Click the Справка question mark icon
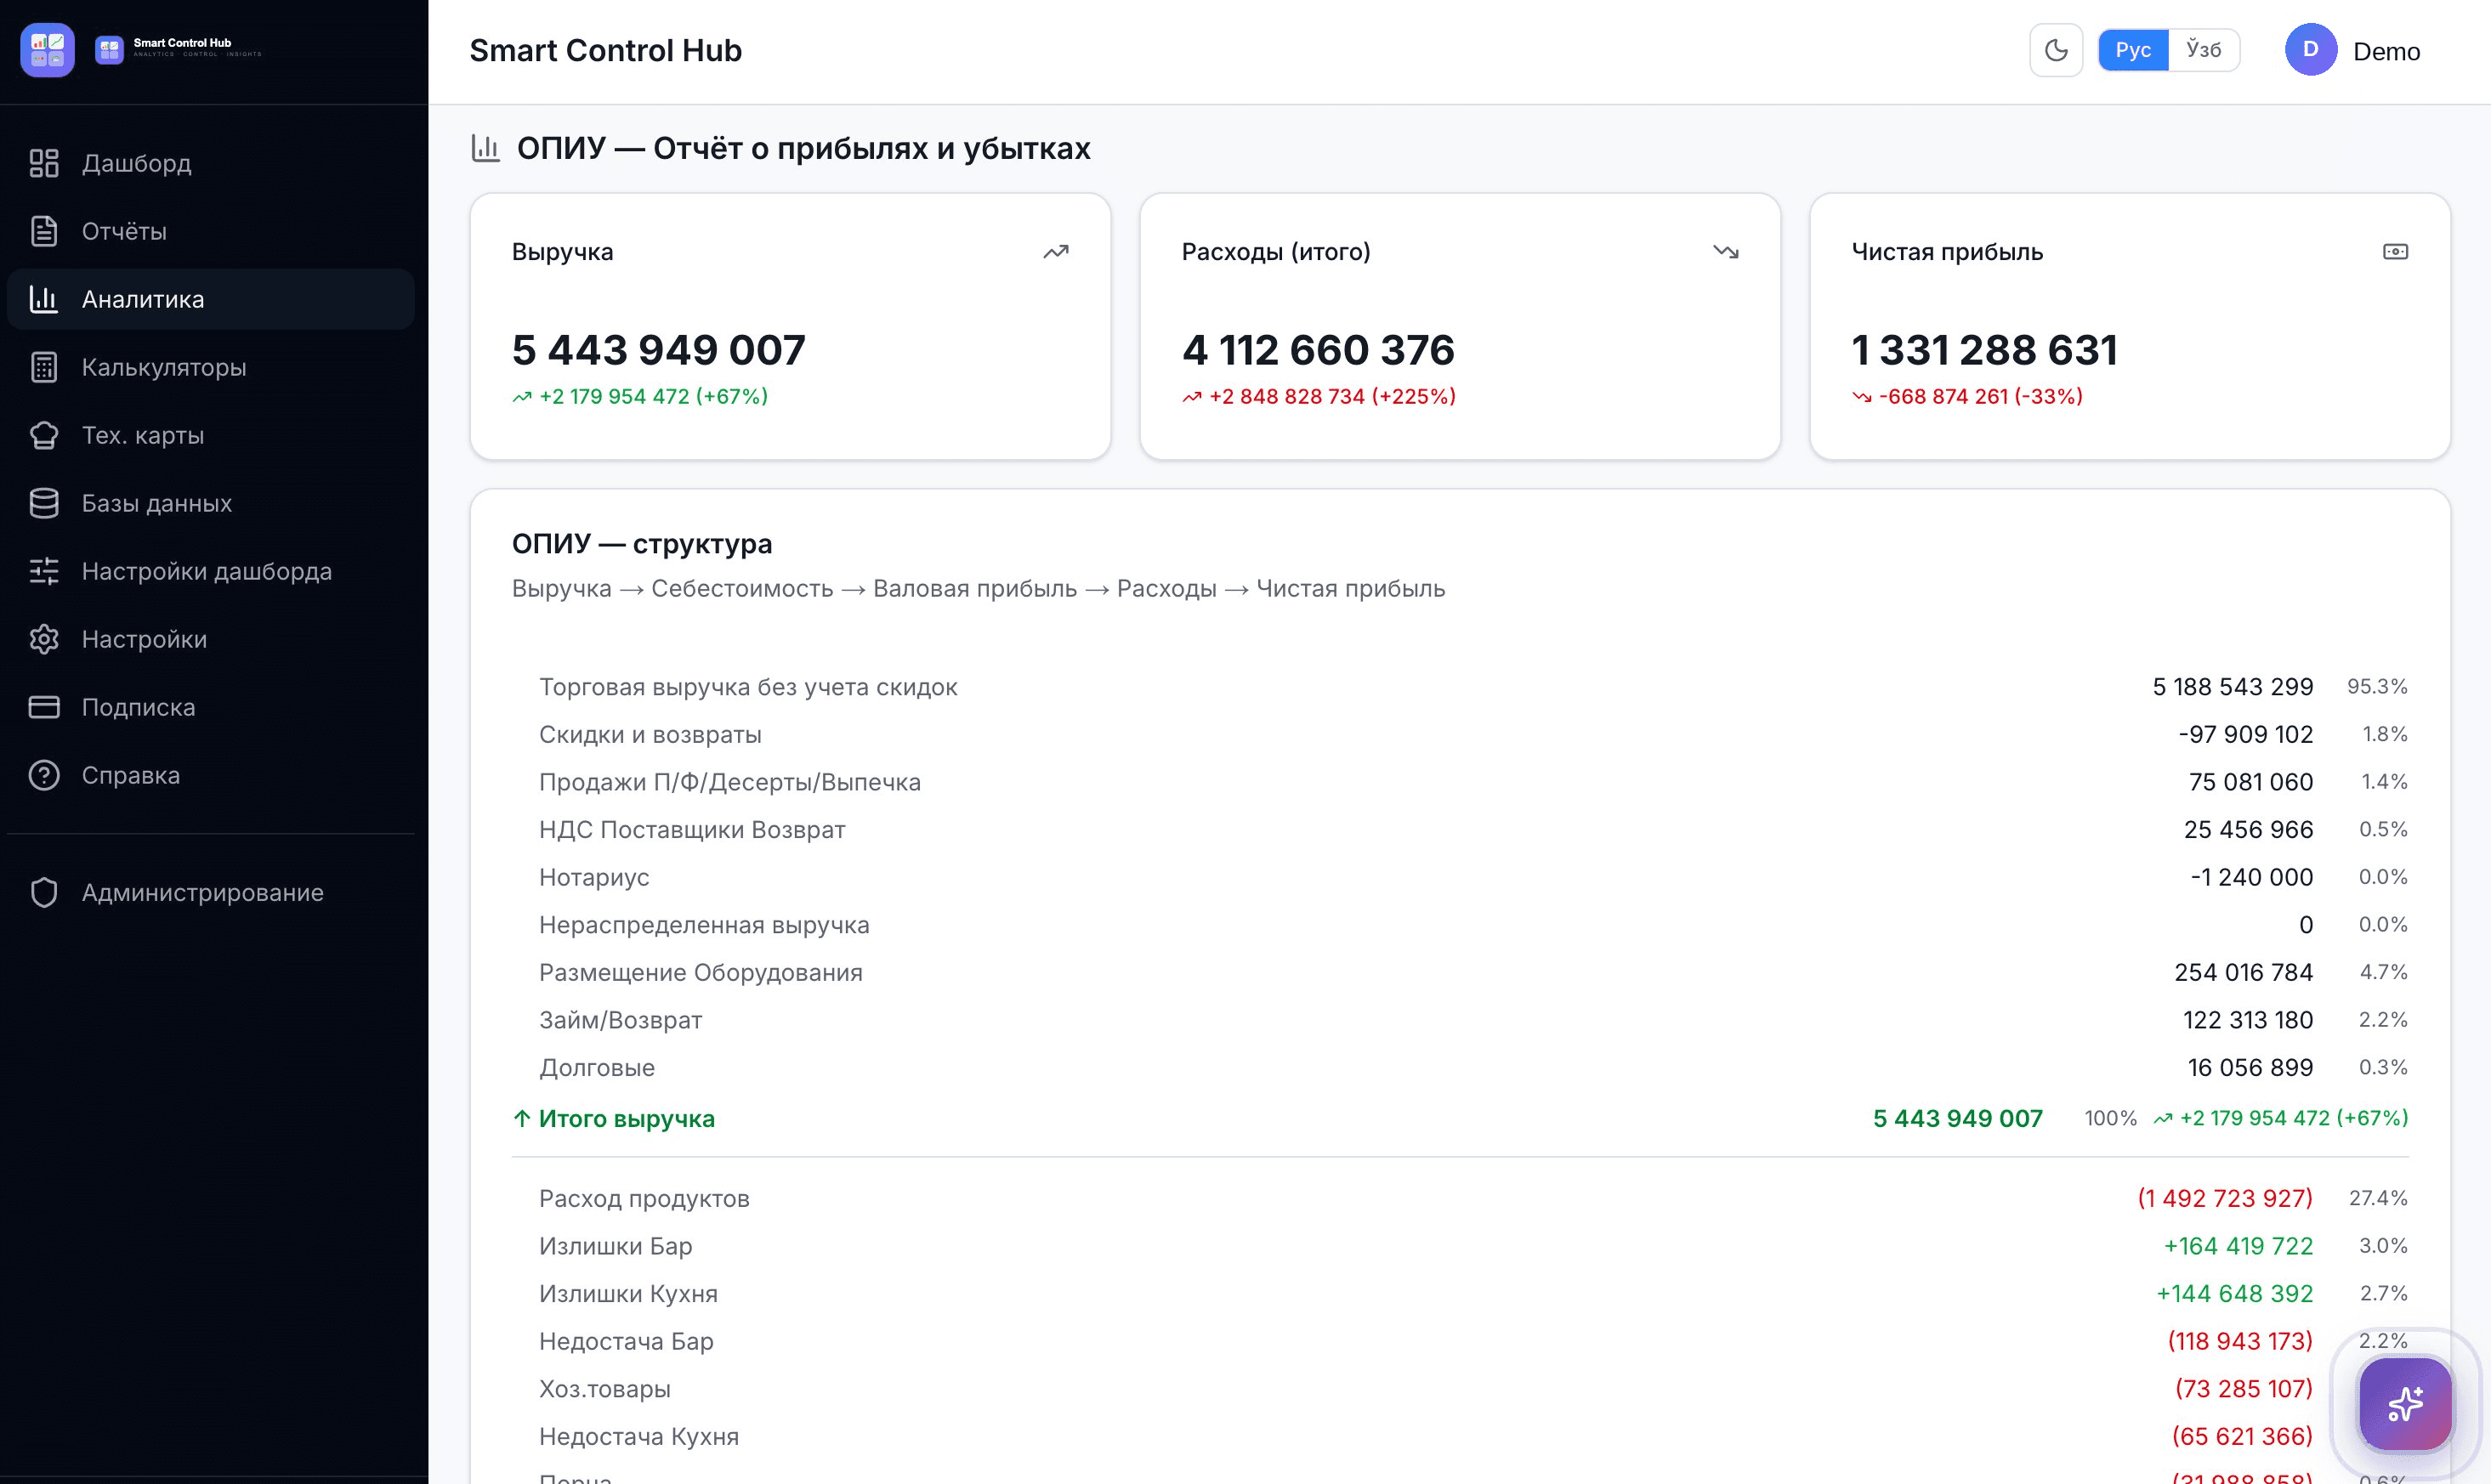The image size is (2491, 1484). pyautogui.click(x=44, y=775)
